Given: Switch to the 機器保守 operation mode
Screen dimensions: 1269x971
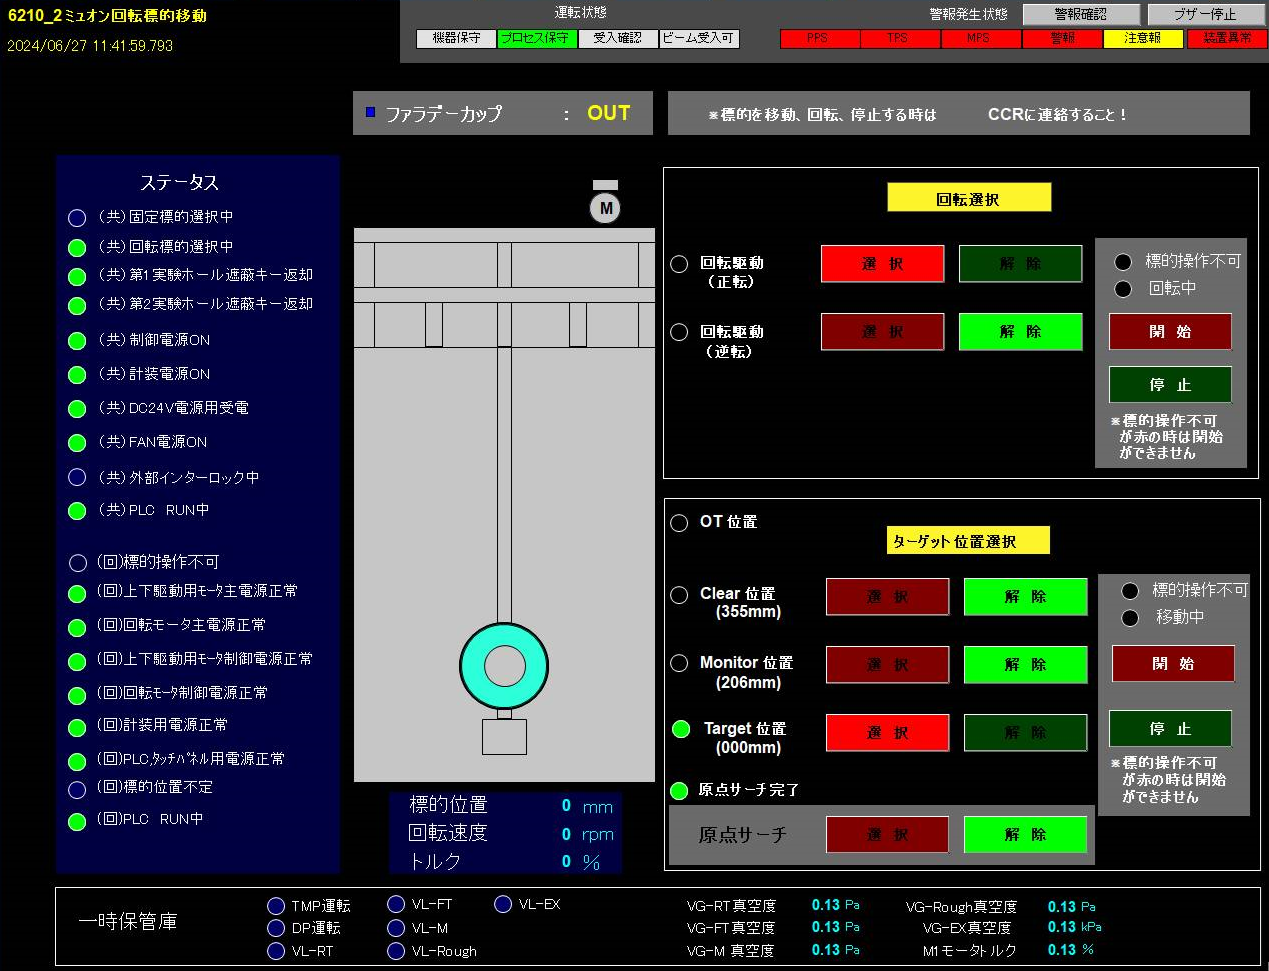Looking at the screenshot, I should click(x=456, y=38).
